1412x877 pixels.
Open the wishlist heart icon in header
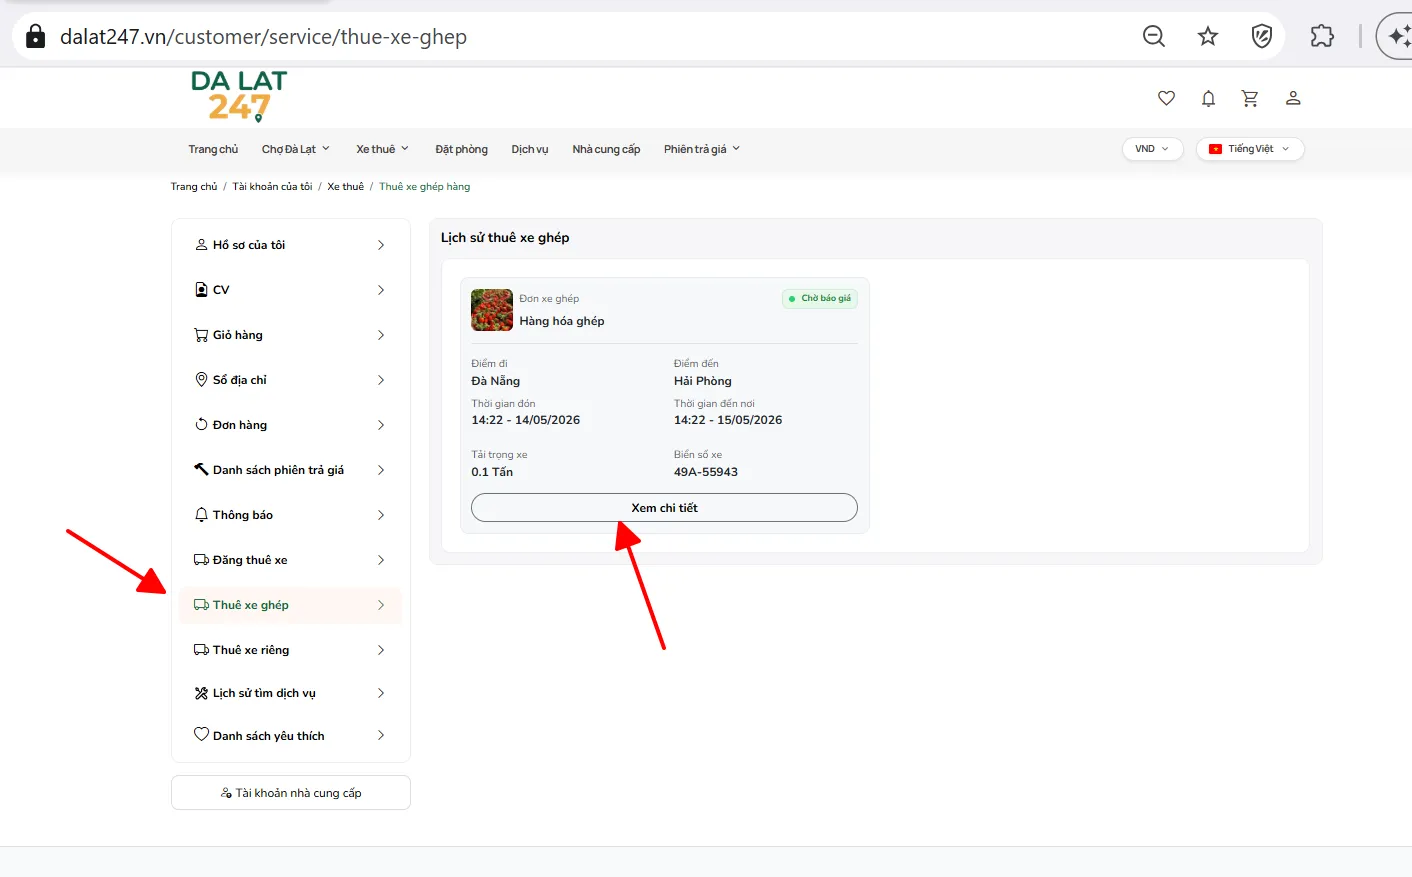(x=1166, y=98)
